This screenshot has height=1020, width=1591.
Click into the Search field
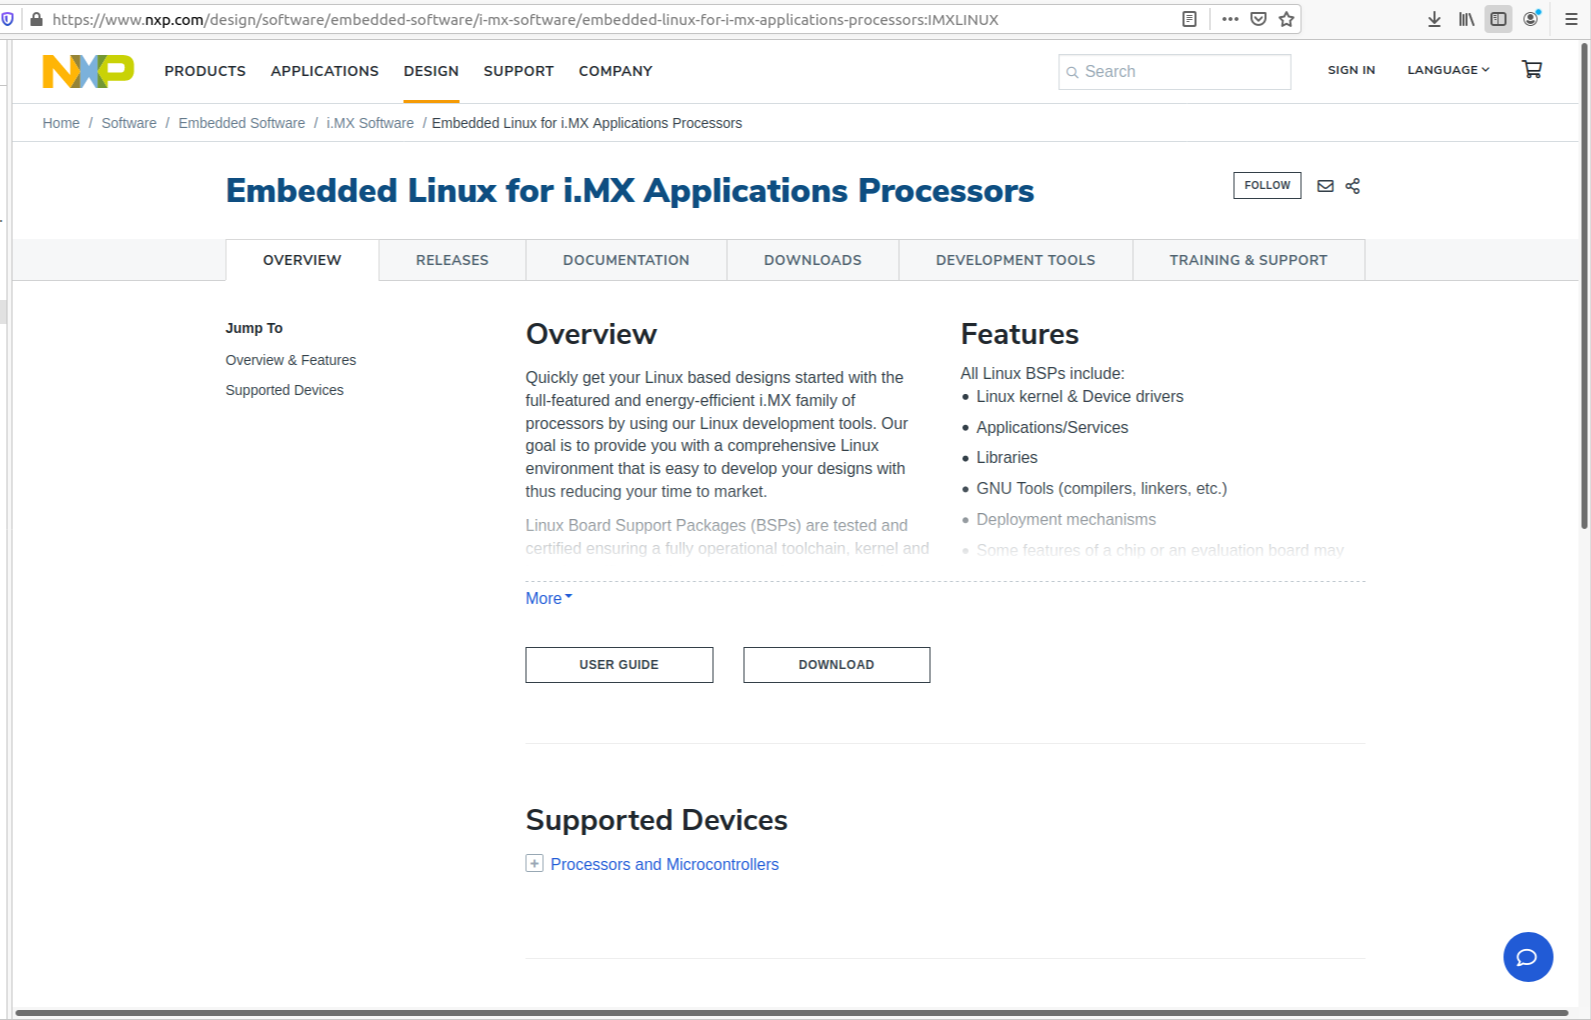click(1175, 72)
